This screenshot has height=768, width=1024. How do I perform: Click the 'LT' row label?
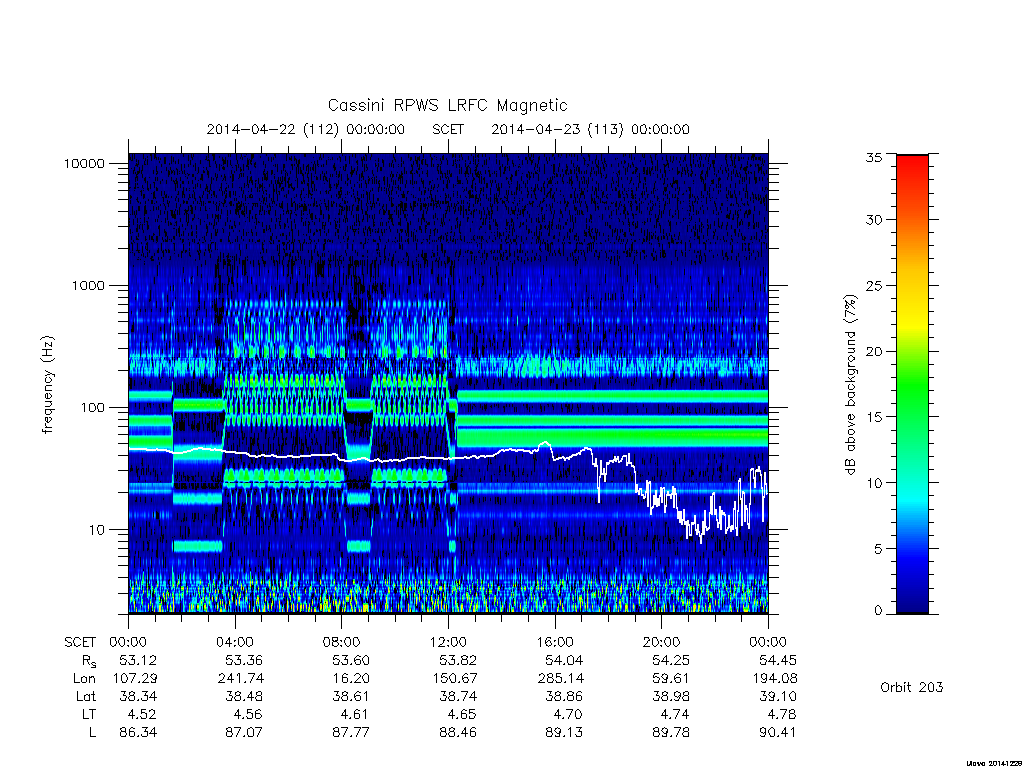coord(88,714)
